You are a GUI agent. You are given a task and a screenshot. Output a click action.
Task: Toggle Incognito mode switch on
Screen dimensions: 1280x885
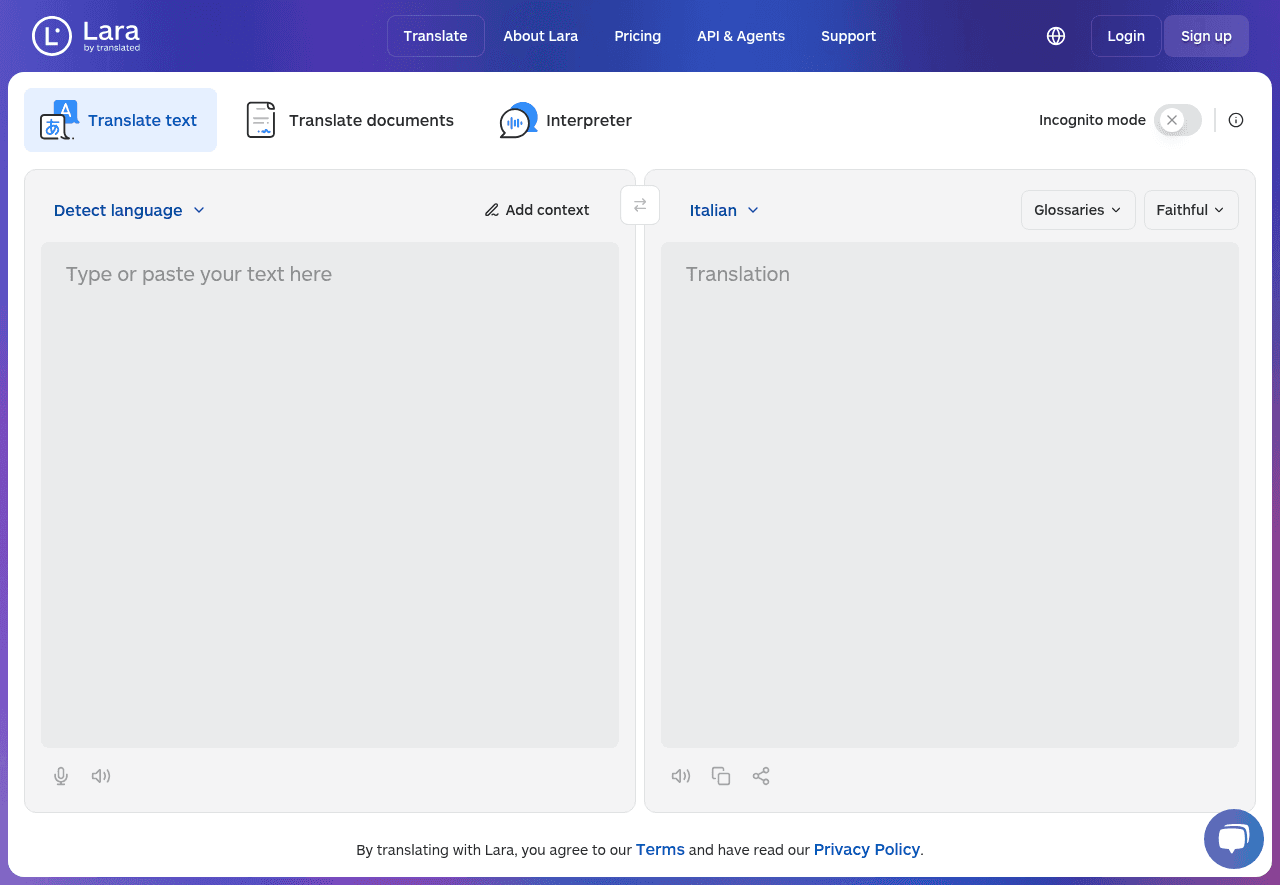(x=1177, y=120)
